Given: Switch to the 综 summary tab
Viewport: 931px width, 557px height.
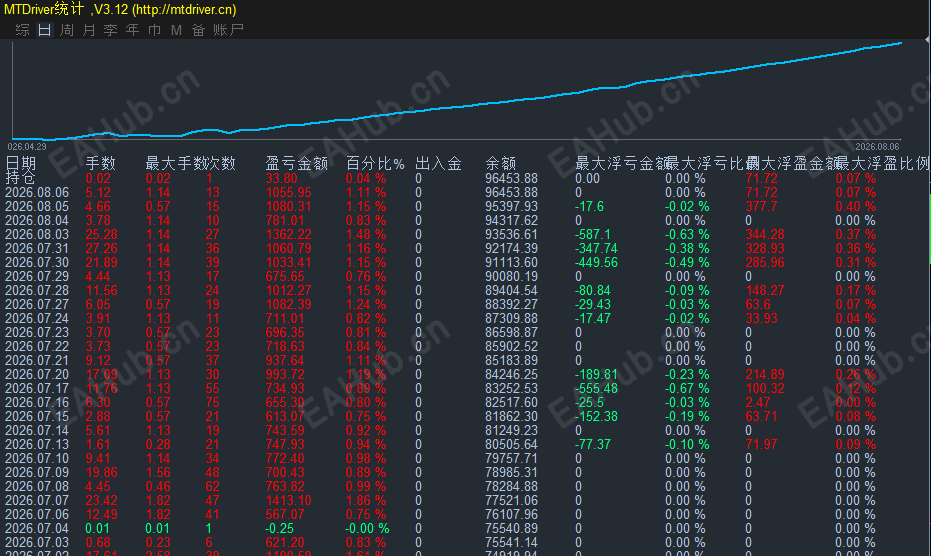Looking at the screenshot, I should click(23, 30).
